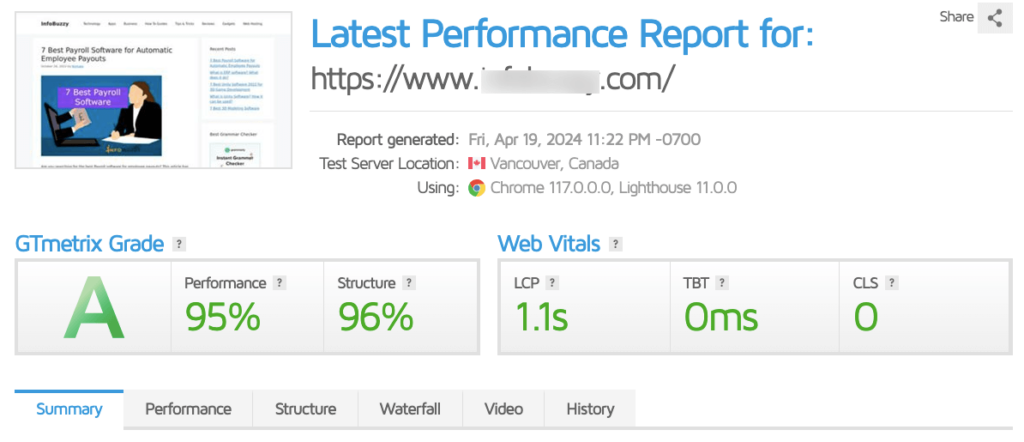This screenshot has height=442, width=1024.
Task: Click the Performance score help icon
Action: pos(280,283)
